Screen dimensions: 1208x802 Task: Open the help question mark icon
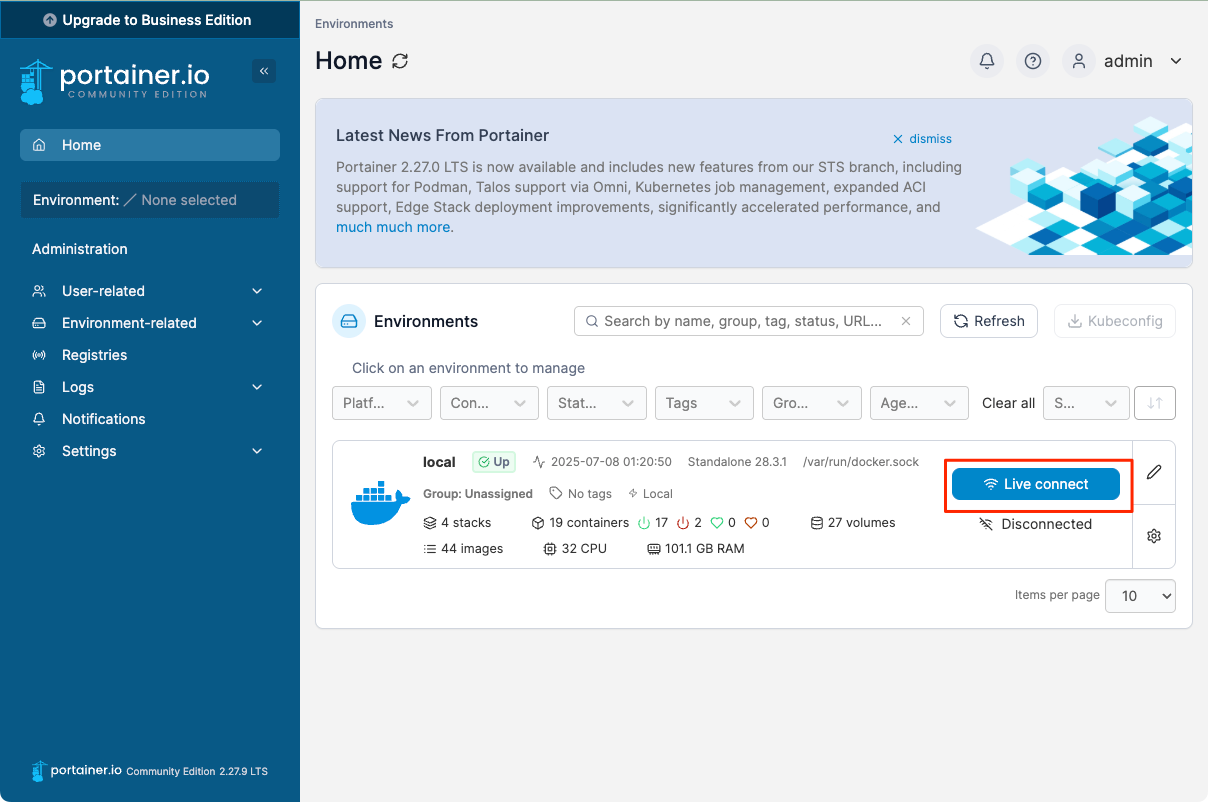click(x=1033, y=61)
